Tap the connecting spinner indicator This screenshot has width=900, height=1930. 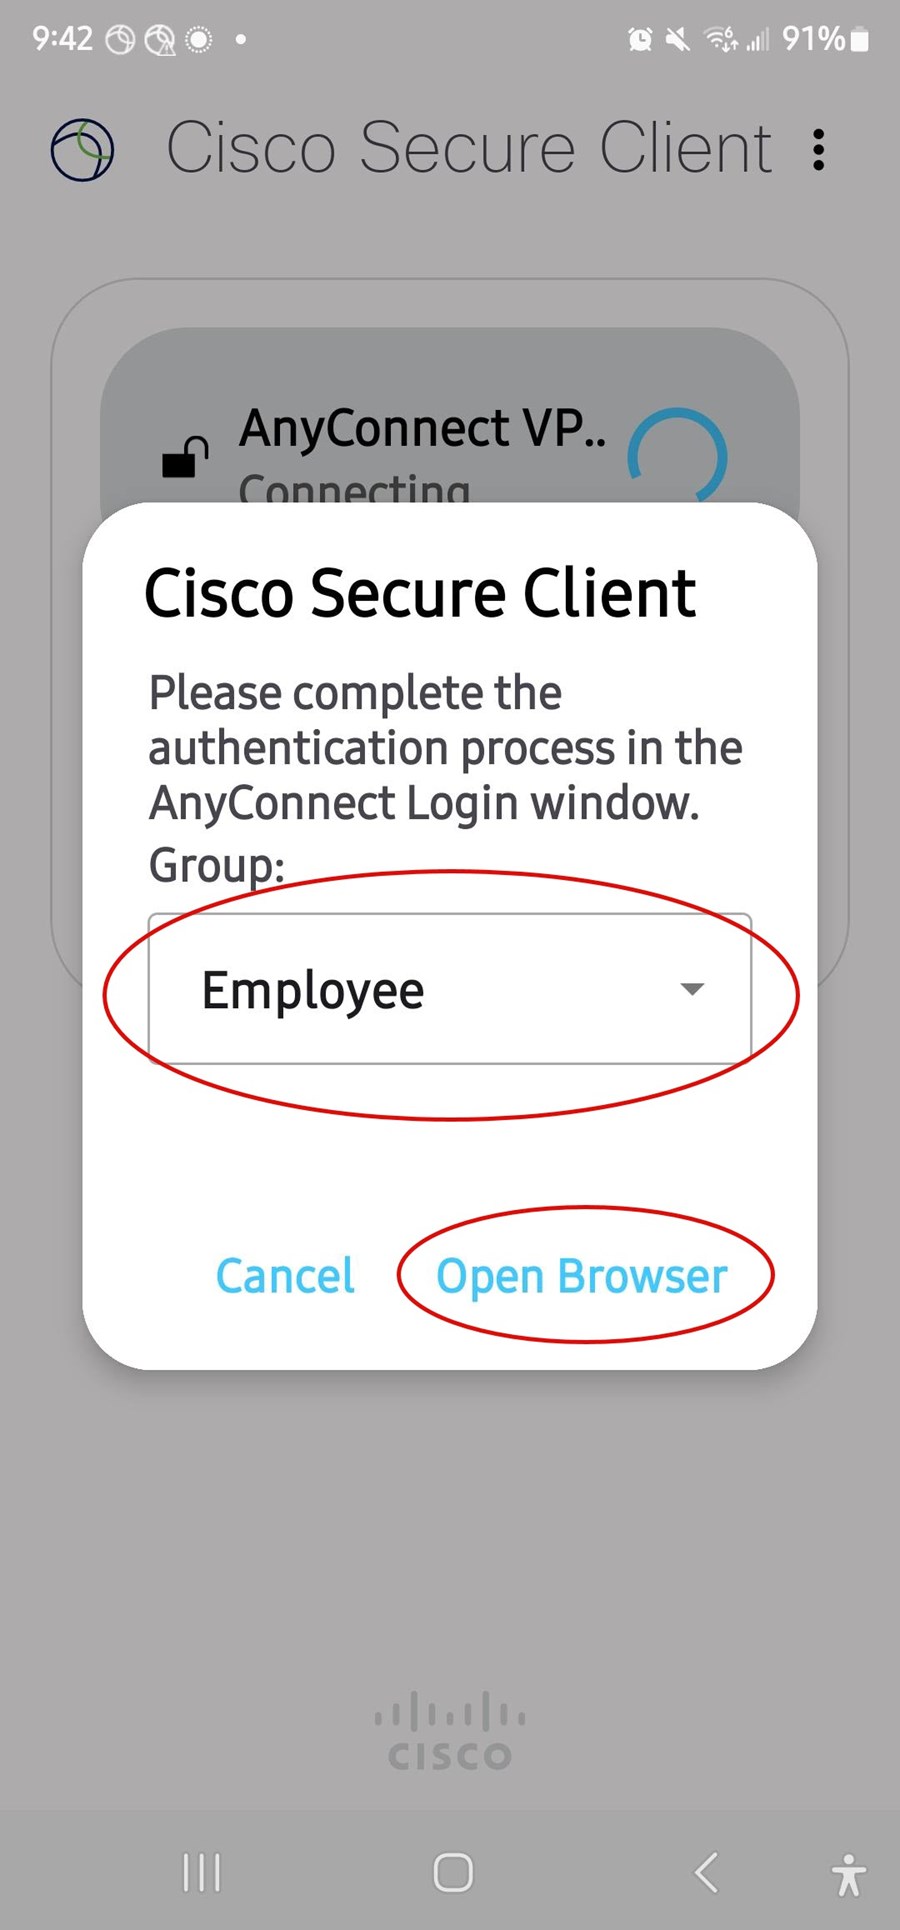(677, 455)
